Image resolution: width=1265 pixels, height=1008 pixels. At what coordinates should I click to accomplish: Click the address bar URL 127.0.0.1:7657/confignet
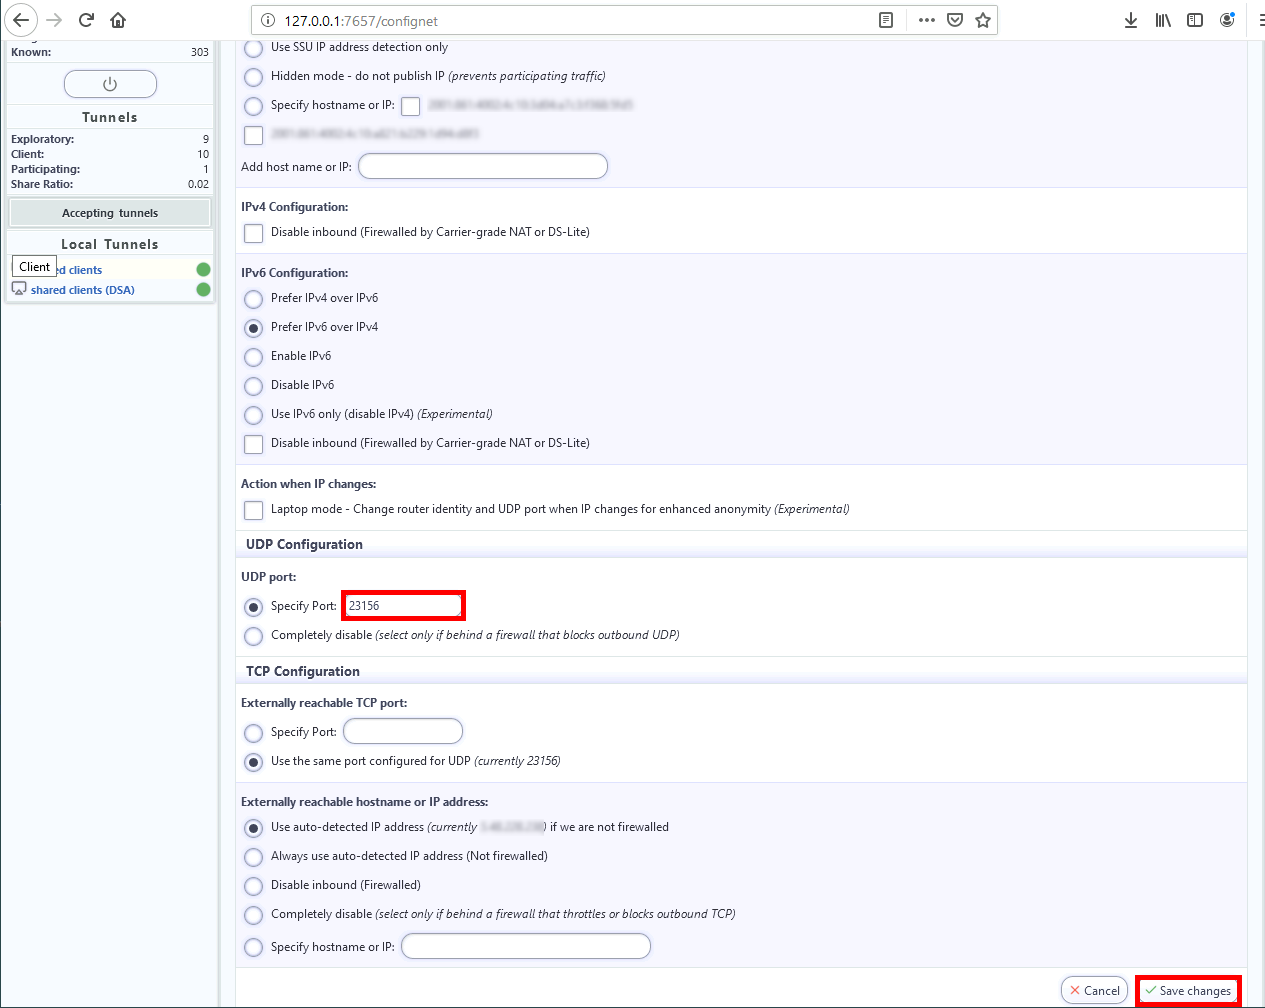pos(361,21)
